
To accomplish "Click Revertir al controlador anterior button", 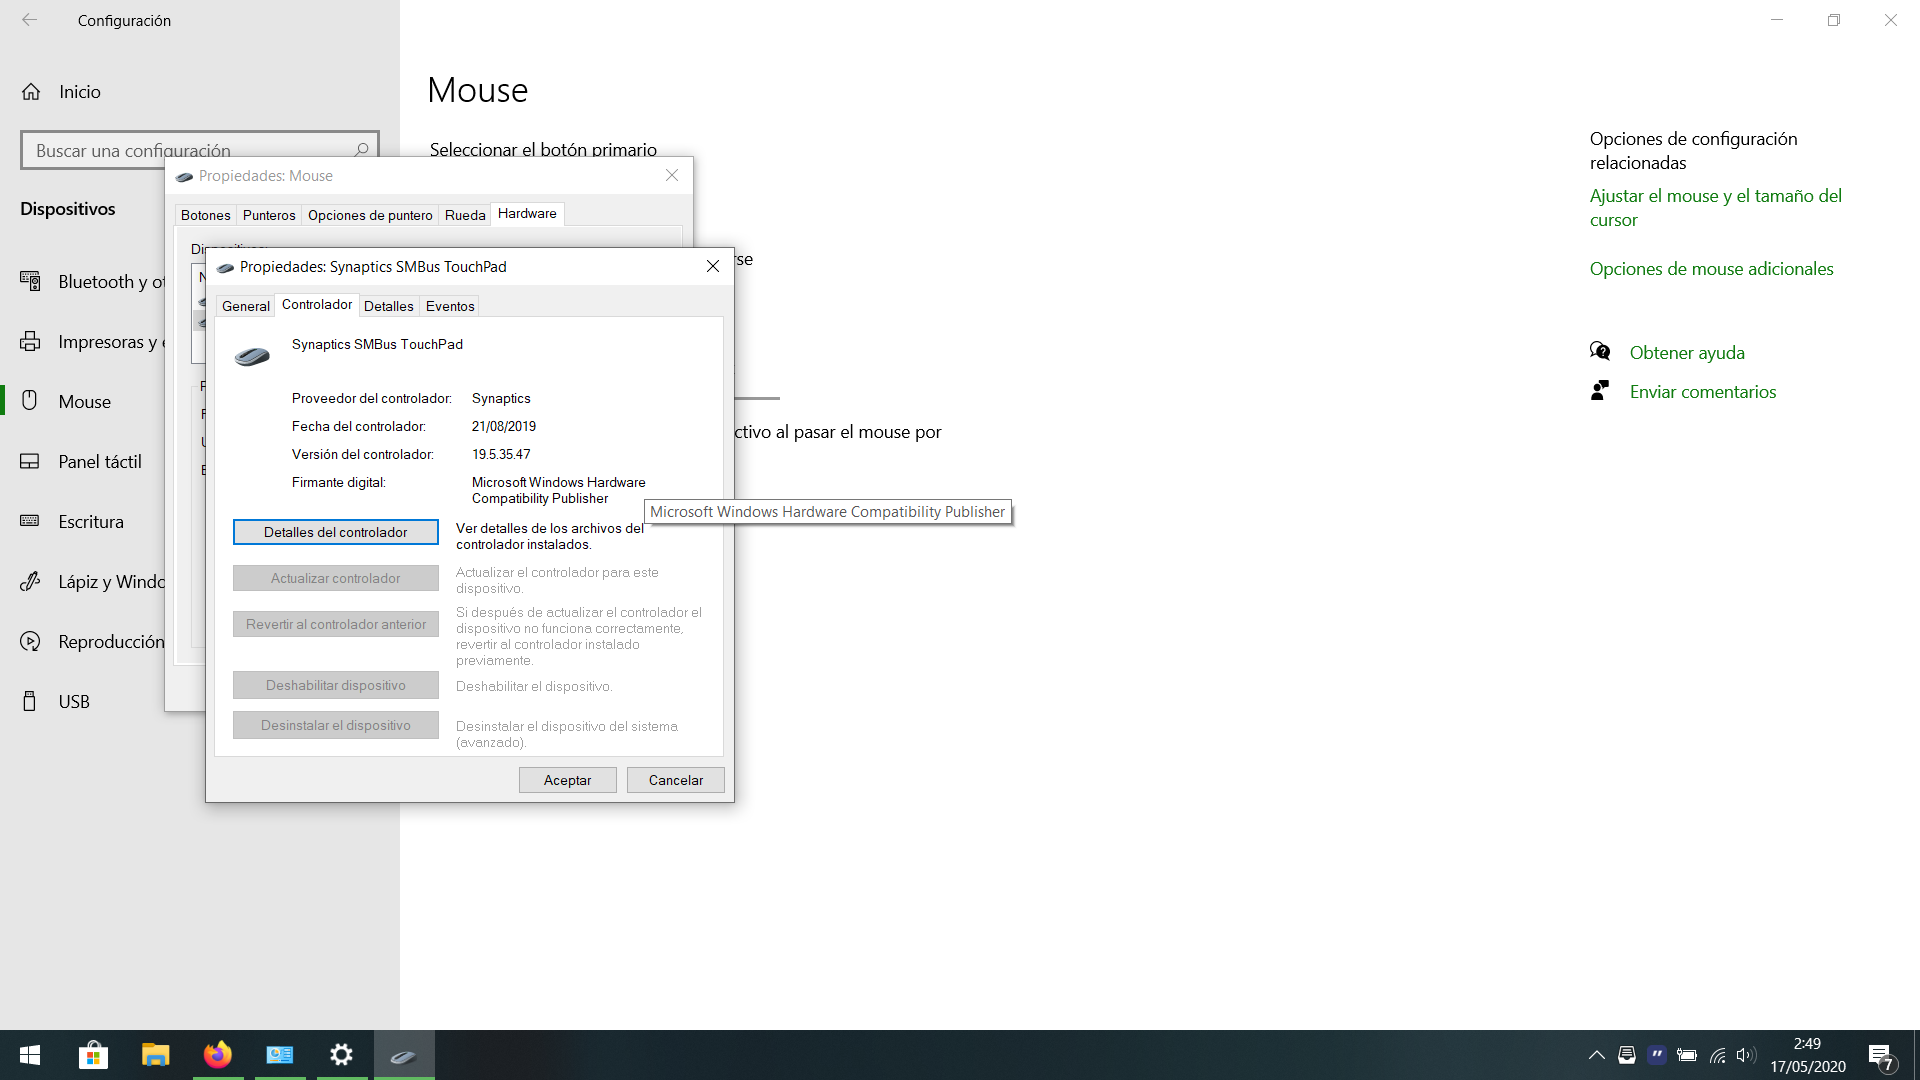I will (336, 624).
